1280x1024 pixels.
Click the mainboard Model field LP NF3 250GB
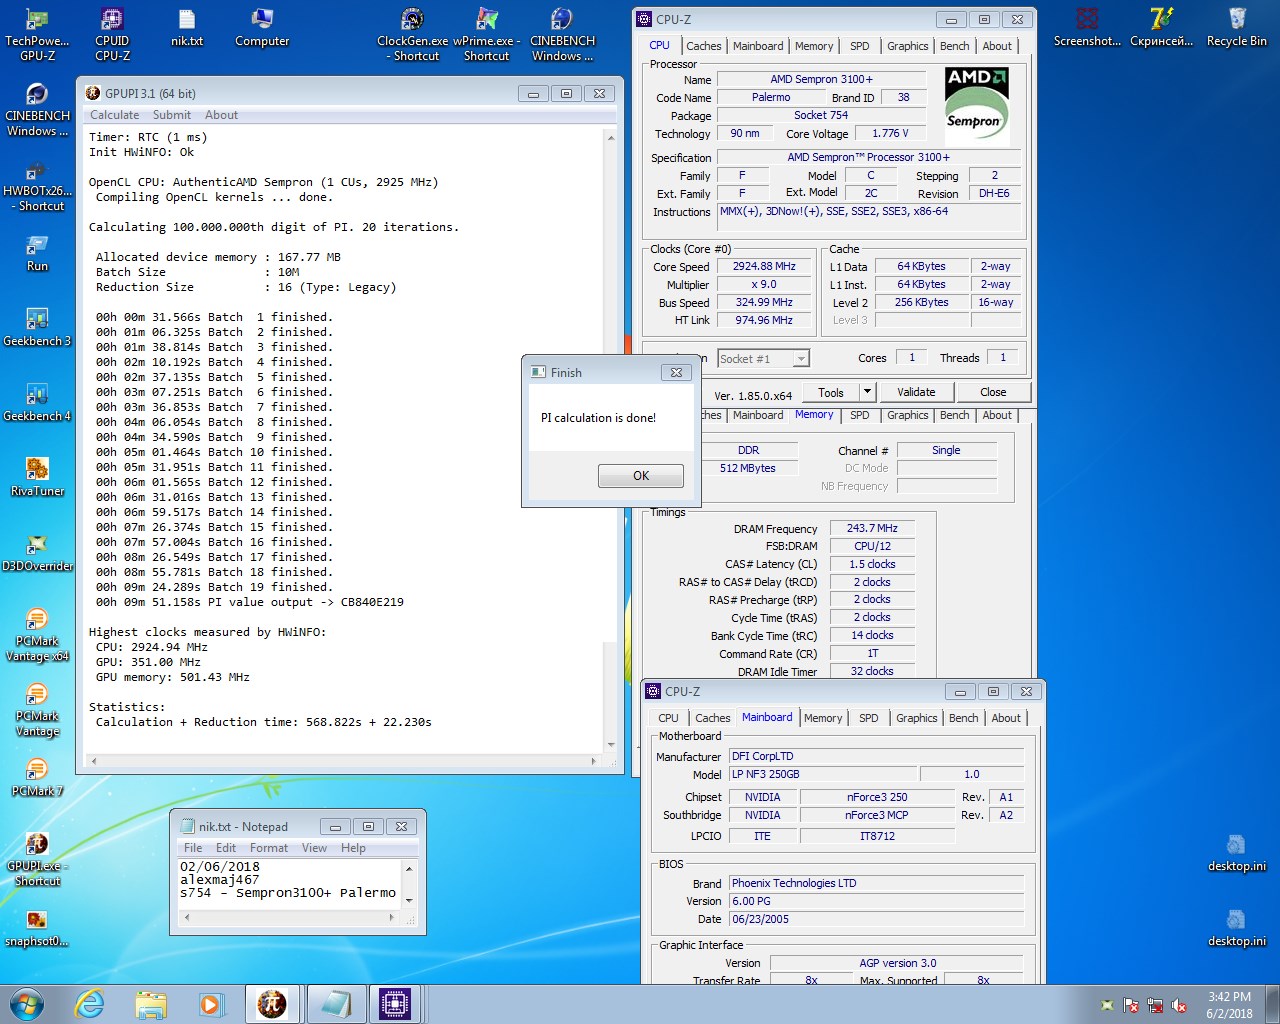[822, 774]
